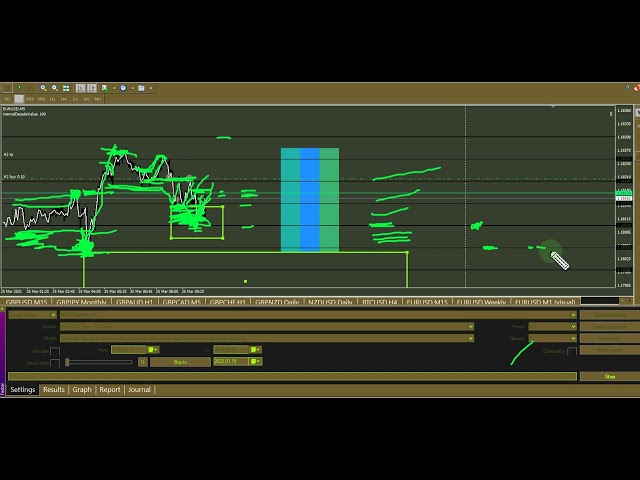Open the Period dropdown

[573, 327]
